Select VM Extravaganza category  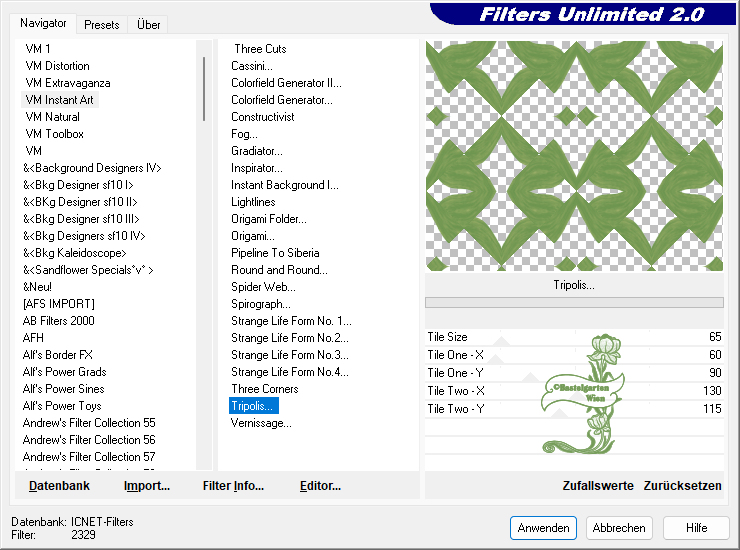tap(68, 83)
